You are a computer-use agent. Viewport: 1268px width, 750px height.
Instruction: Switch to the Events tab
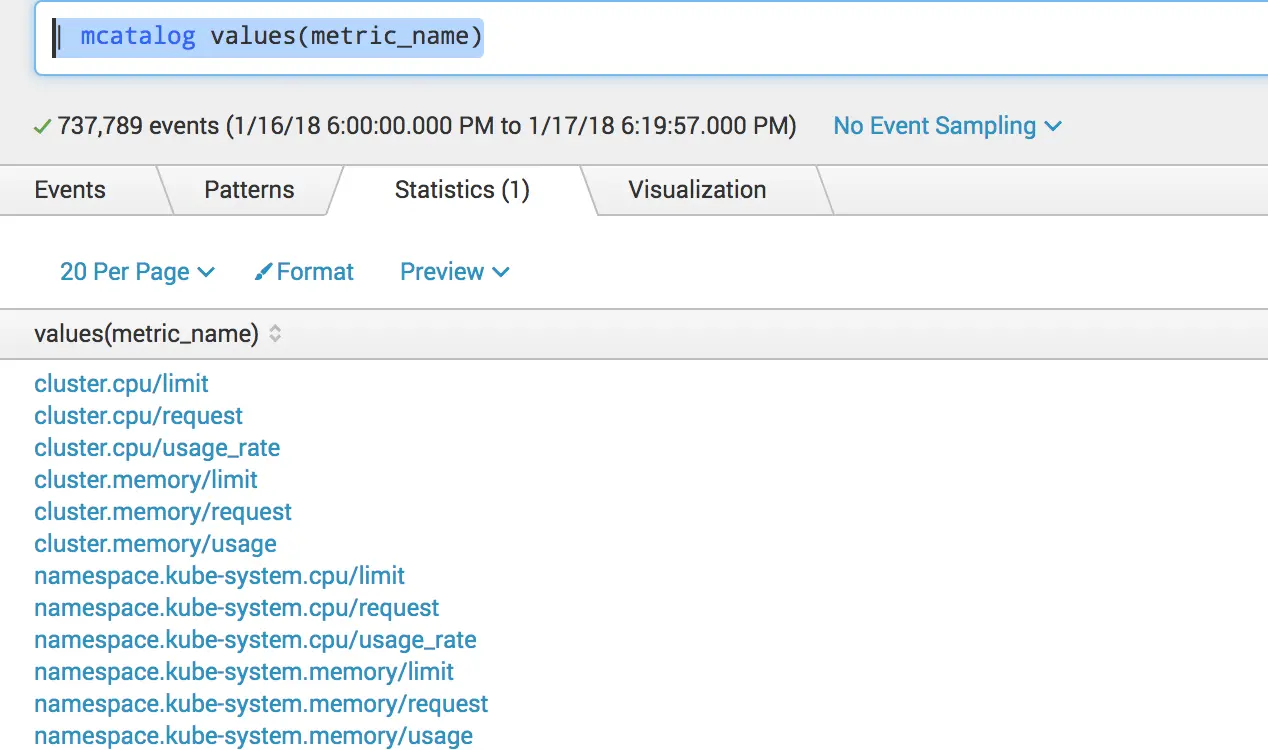[70, 190]
